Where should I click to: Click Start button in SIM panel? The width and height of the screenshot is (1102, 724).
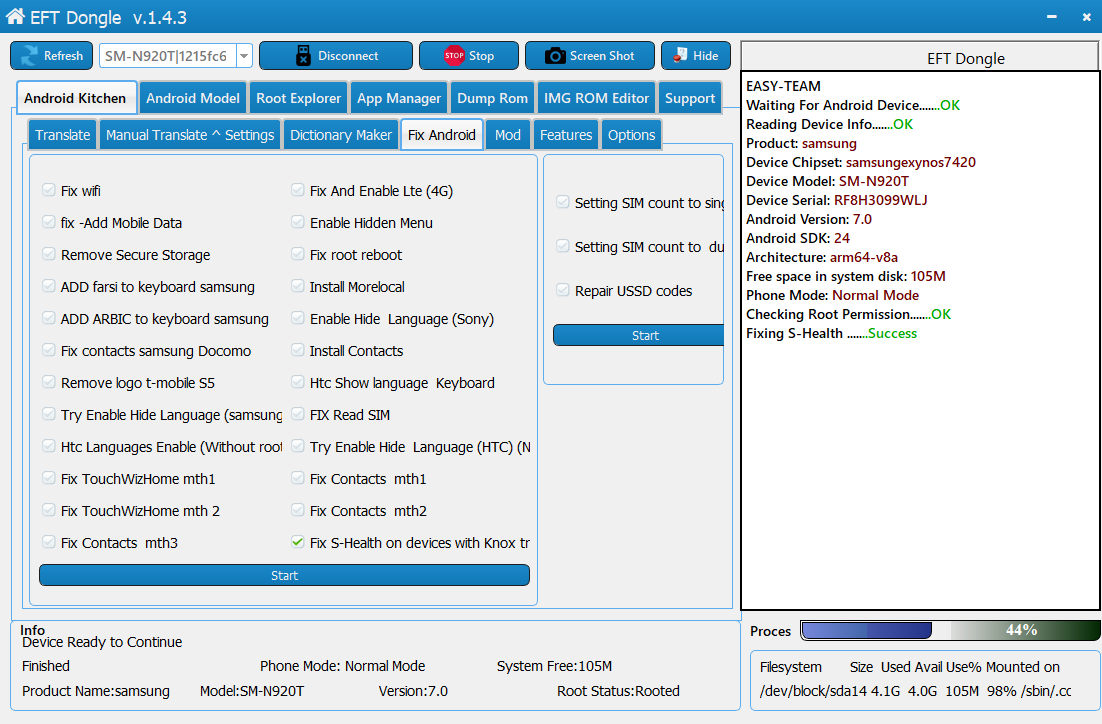click(638, 335)
